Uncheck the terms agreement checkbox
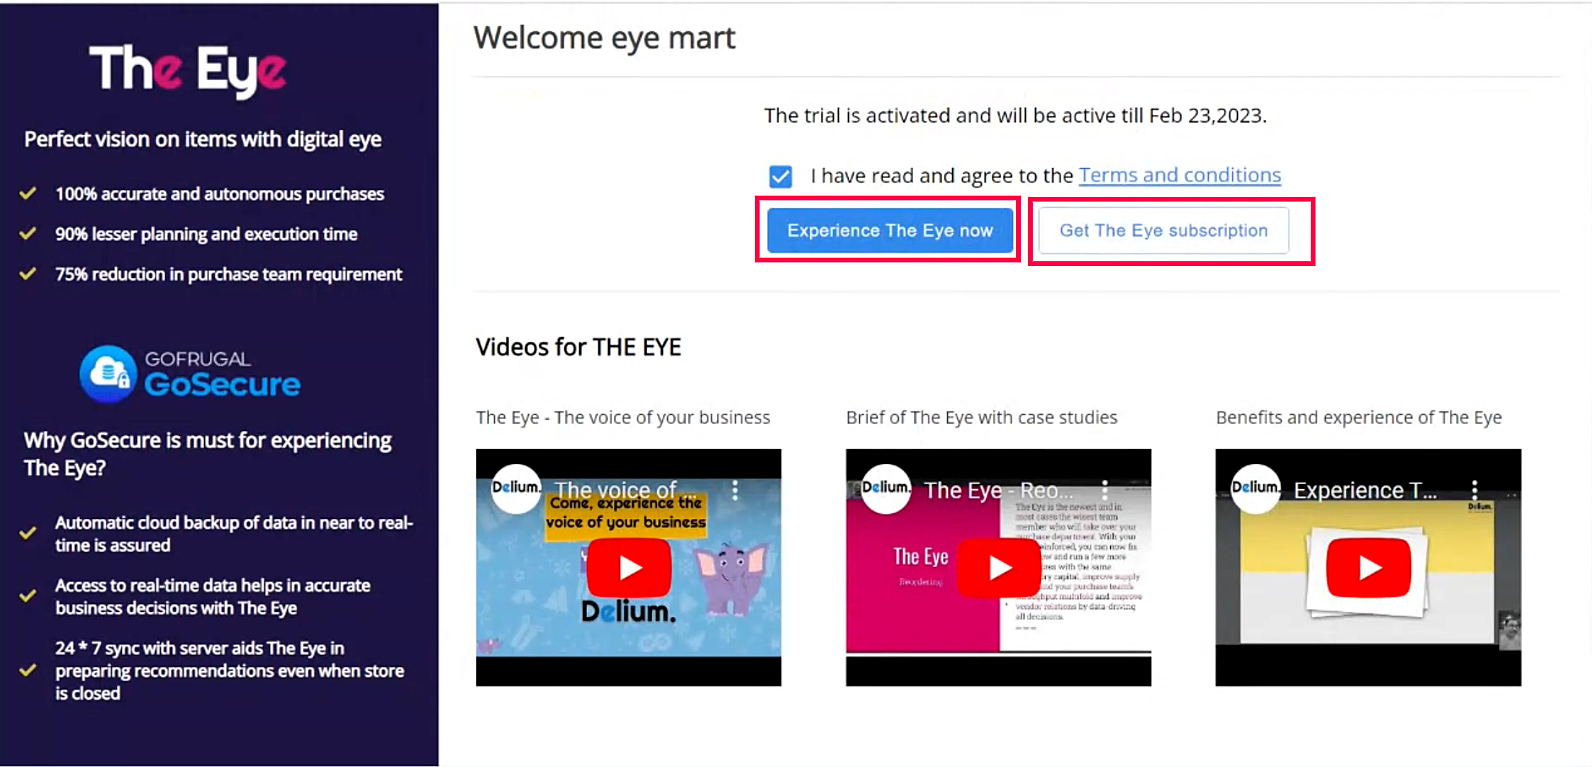 tap(781, 177)
